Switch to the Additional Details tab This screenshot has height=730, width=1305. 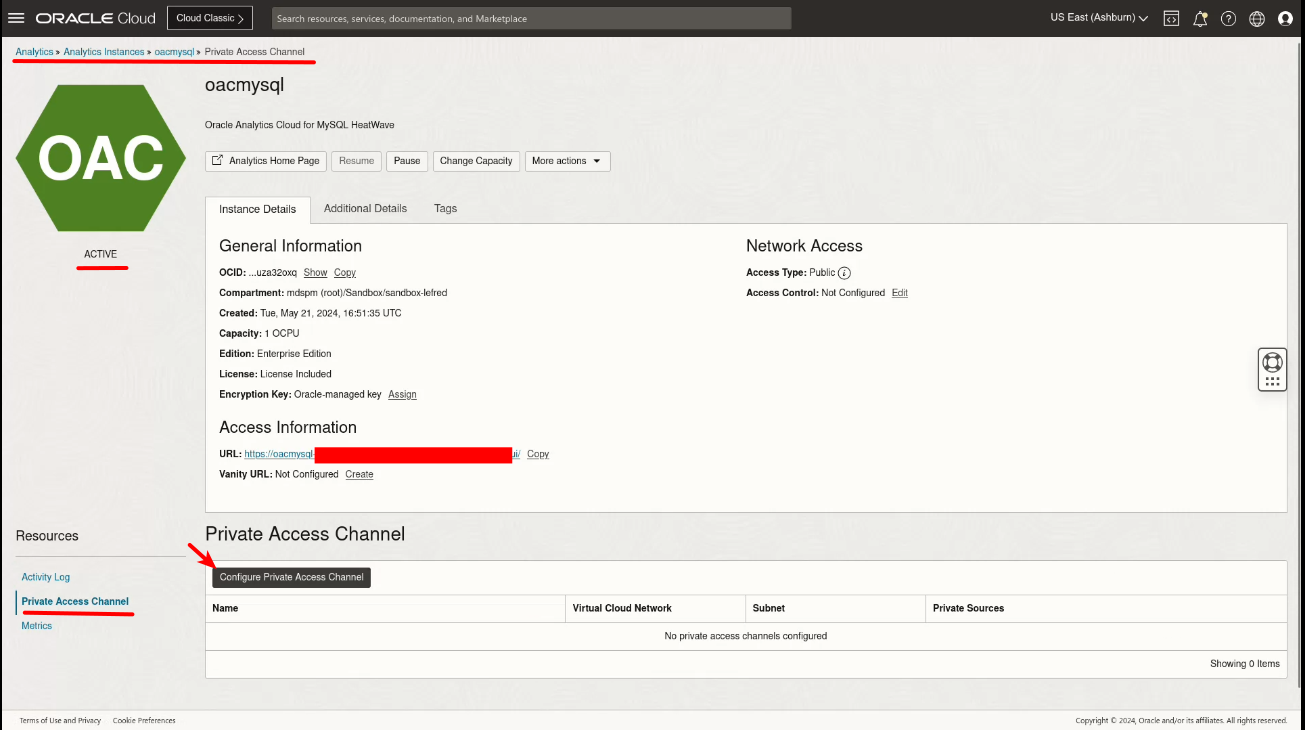click(365, 208)
